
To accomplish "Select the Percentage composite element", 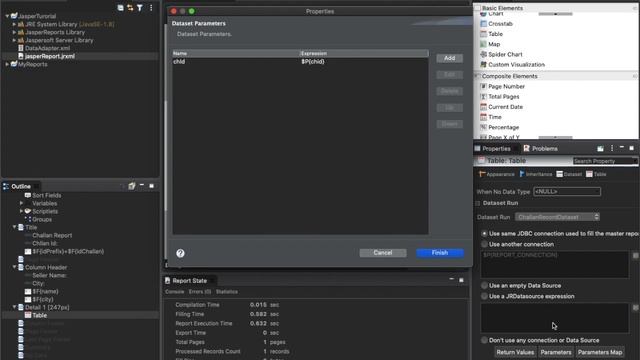I will [504, 127].
